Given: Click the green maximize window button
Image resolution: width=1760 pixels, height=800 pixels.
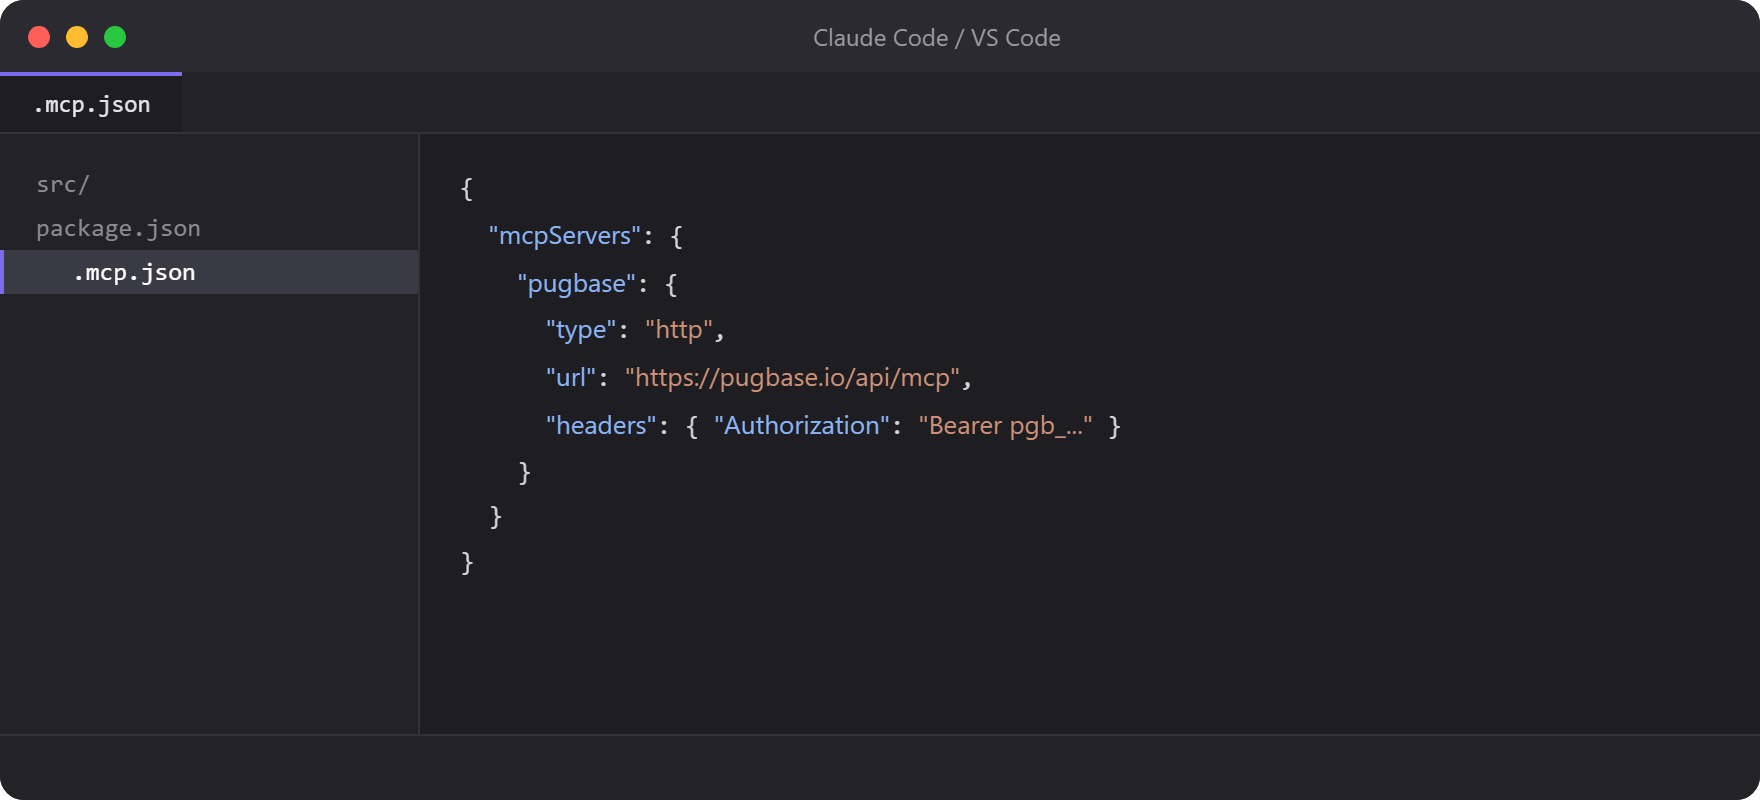Looking at the screenshot, I should (x=115, y=37).
